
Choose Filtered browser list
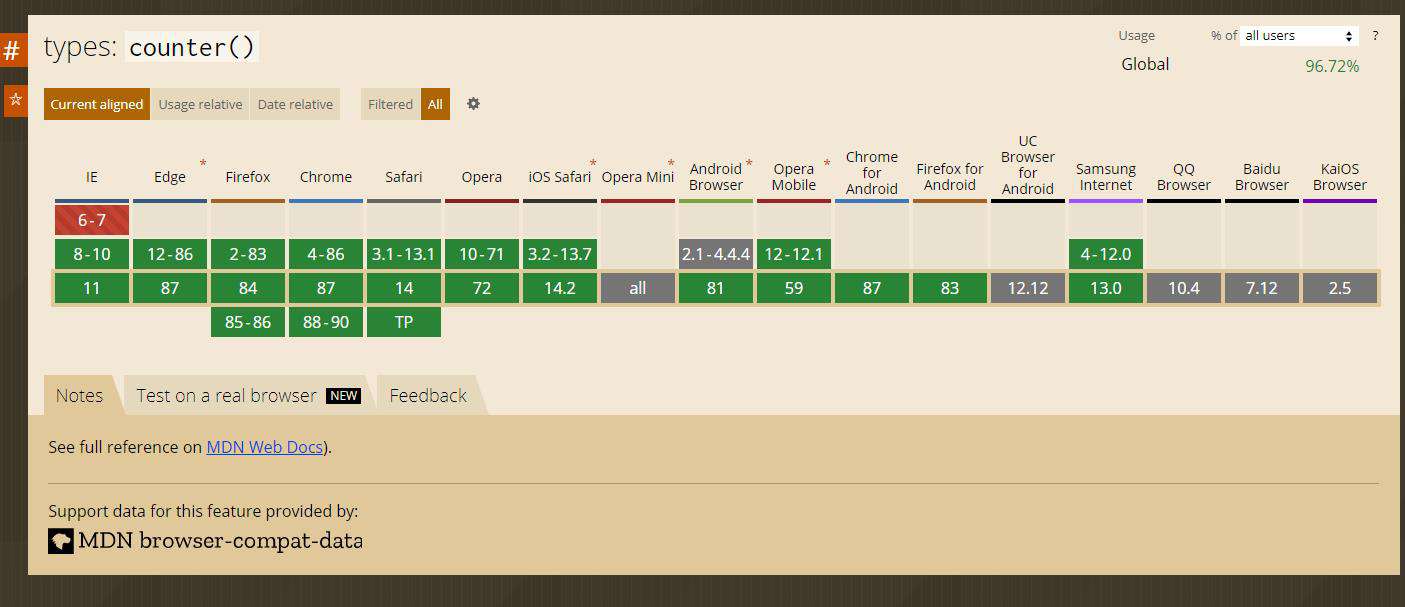[x=390, y=104]
